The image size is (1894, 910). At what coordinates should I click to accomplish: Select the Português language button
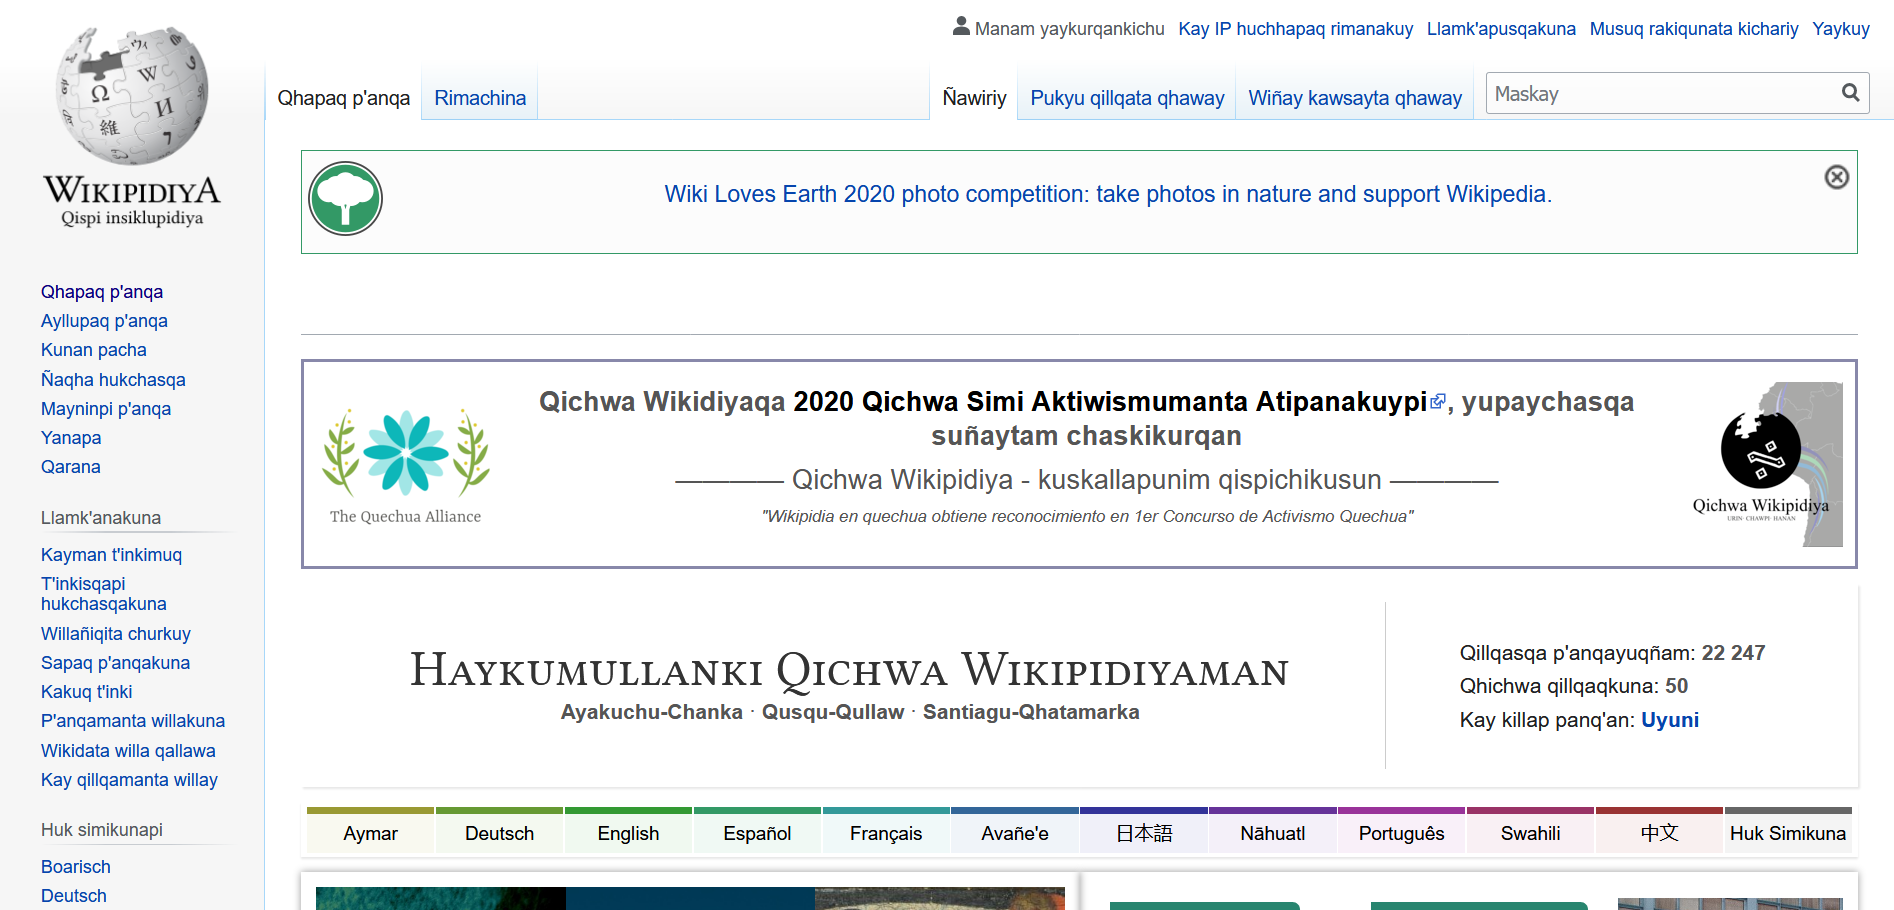[1402, 831]
